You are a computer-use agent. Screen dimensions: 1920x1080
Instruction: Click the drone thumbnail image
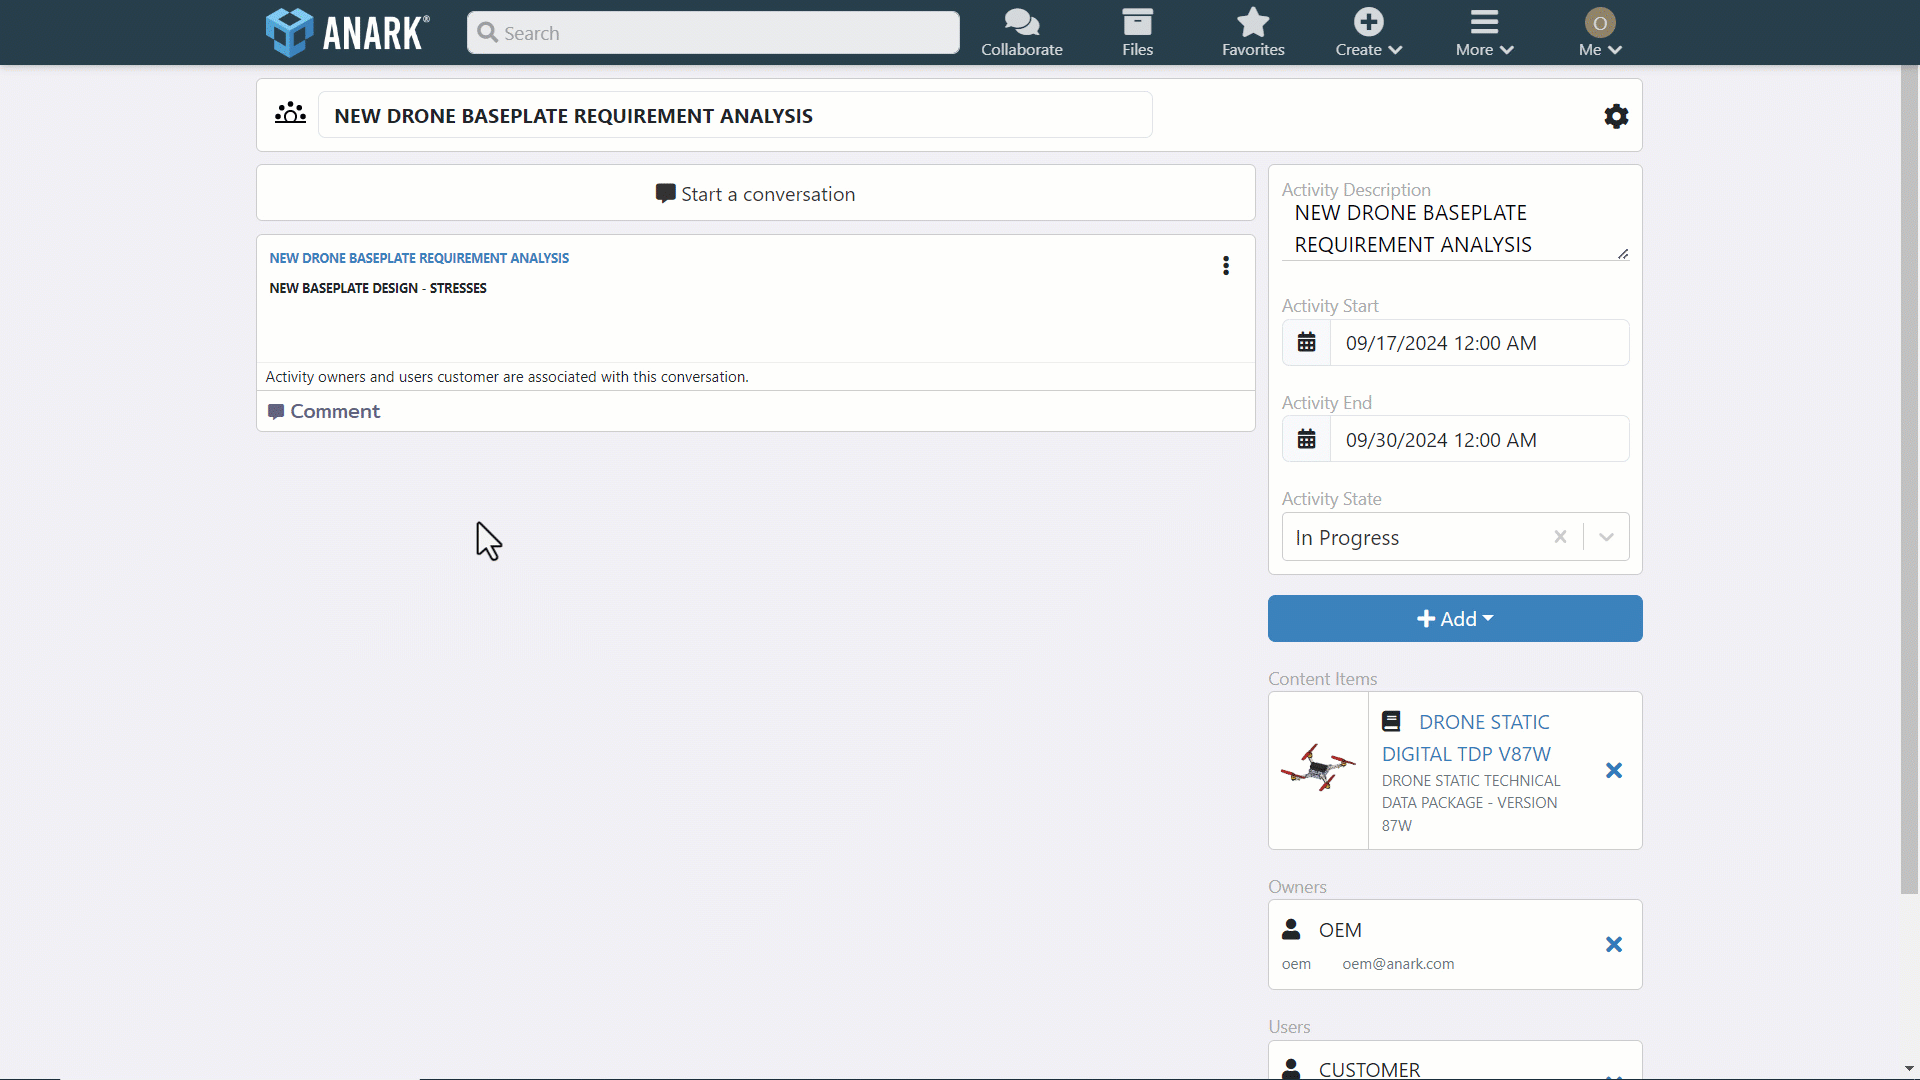[1318, 769]
